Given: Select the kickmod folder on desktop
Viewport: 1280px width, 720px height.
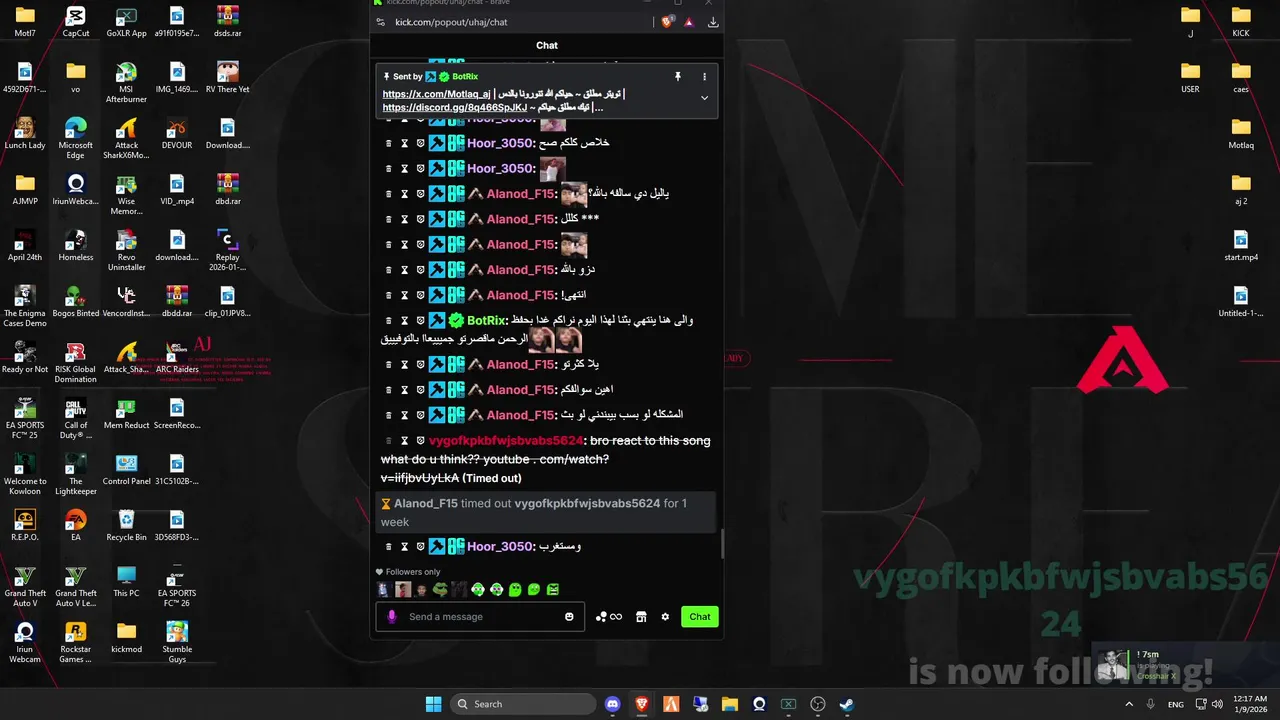Looking at the screenshot, I should (126, 638).
